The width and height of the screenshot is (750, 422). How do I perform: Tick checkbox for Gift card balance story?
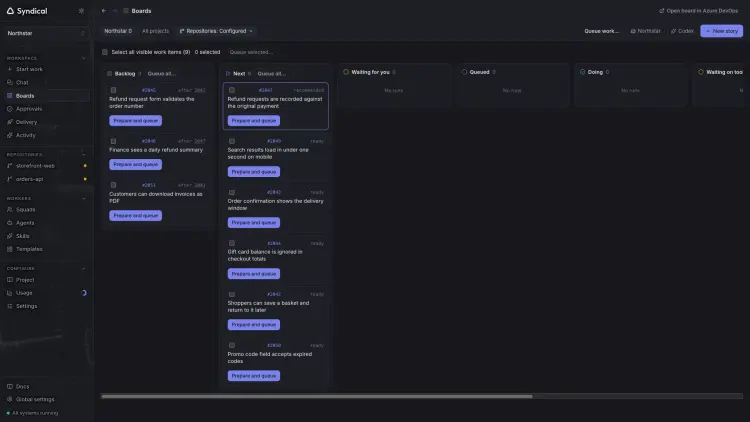click(232, 243)
